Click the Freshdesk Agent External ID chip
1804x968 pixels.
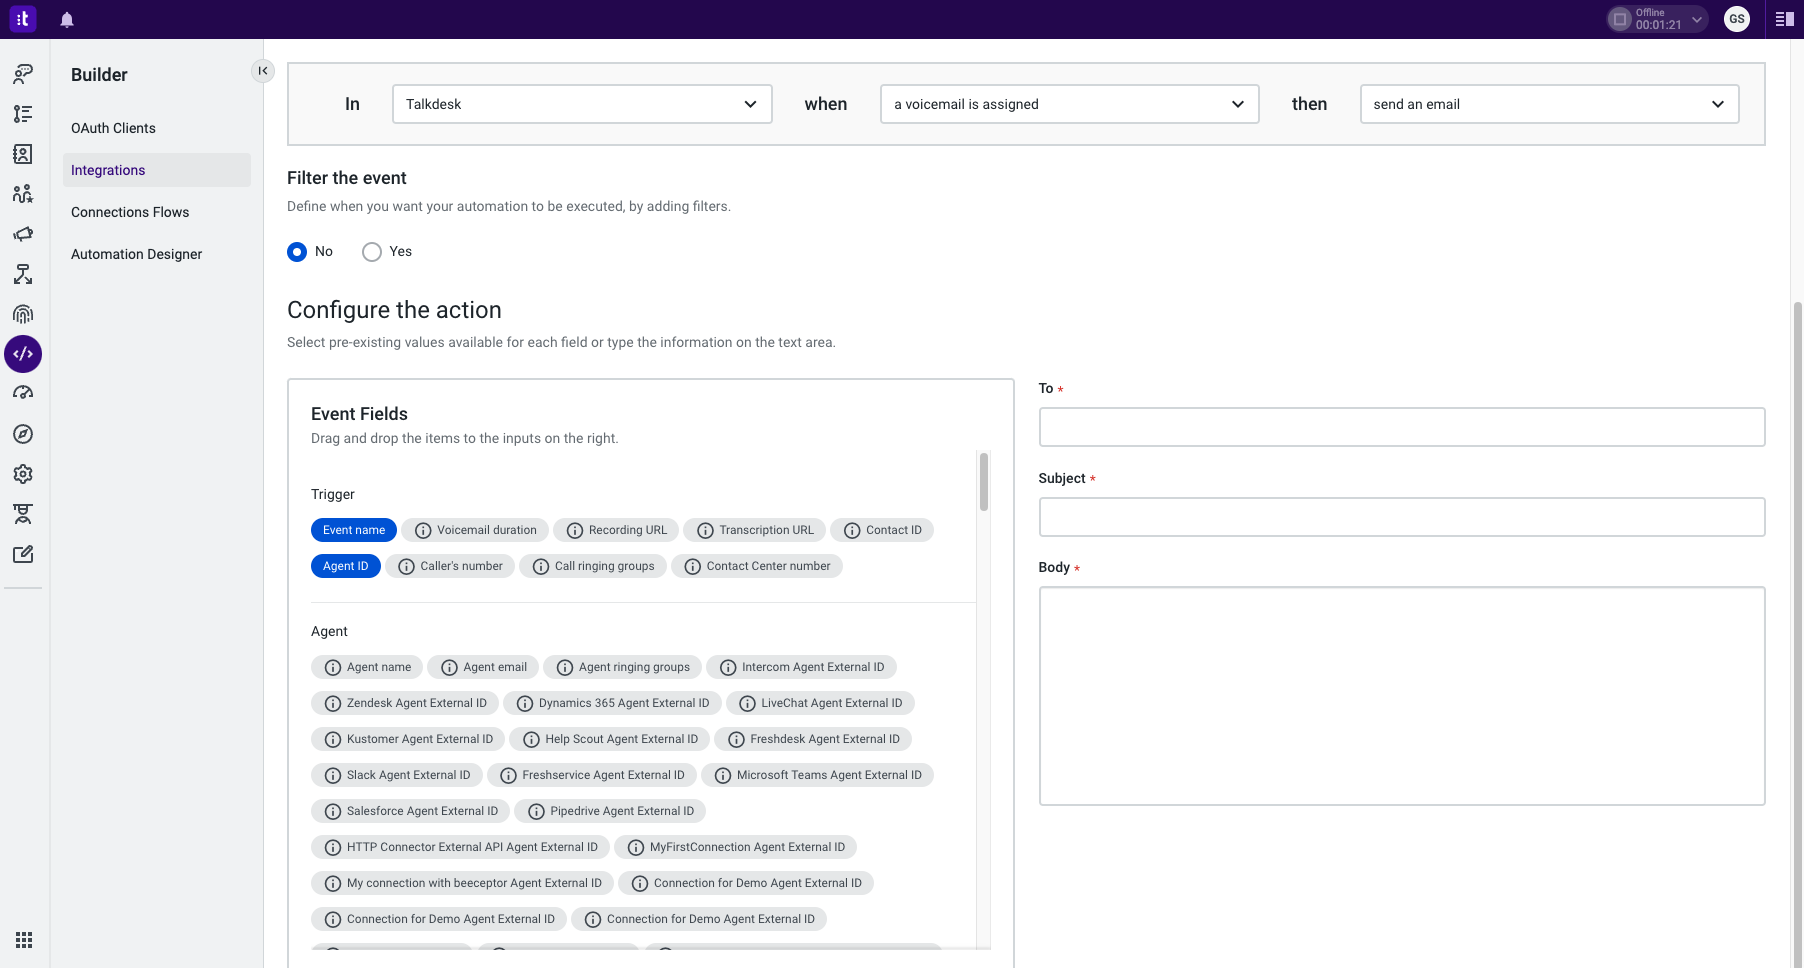(813, 739)
